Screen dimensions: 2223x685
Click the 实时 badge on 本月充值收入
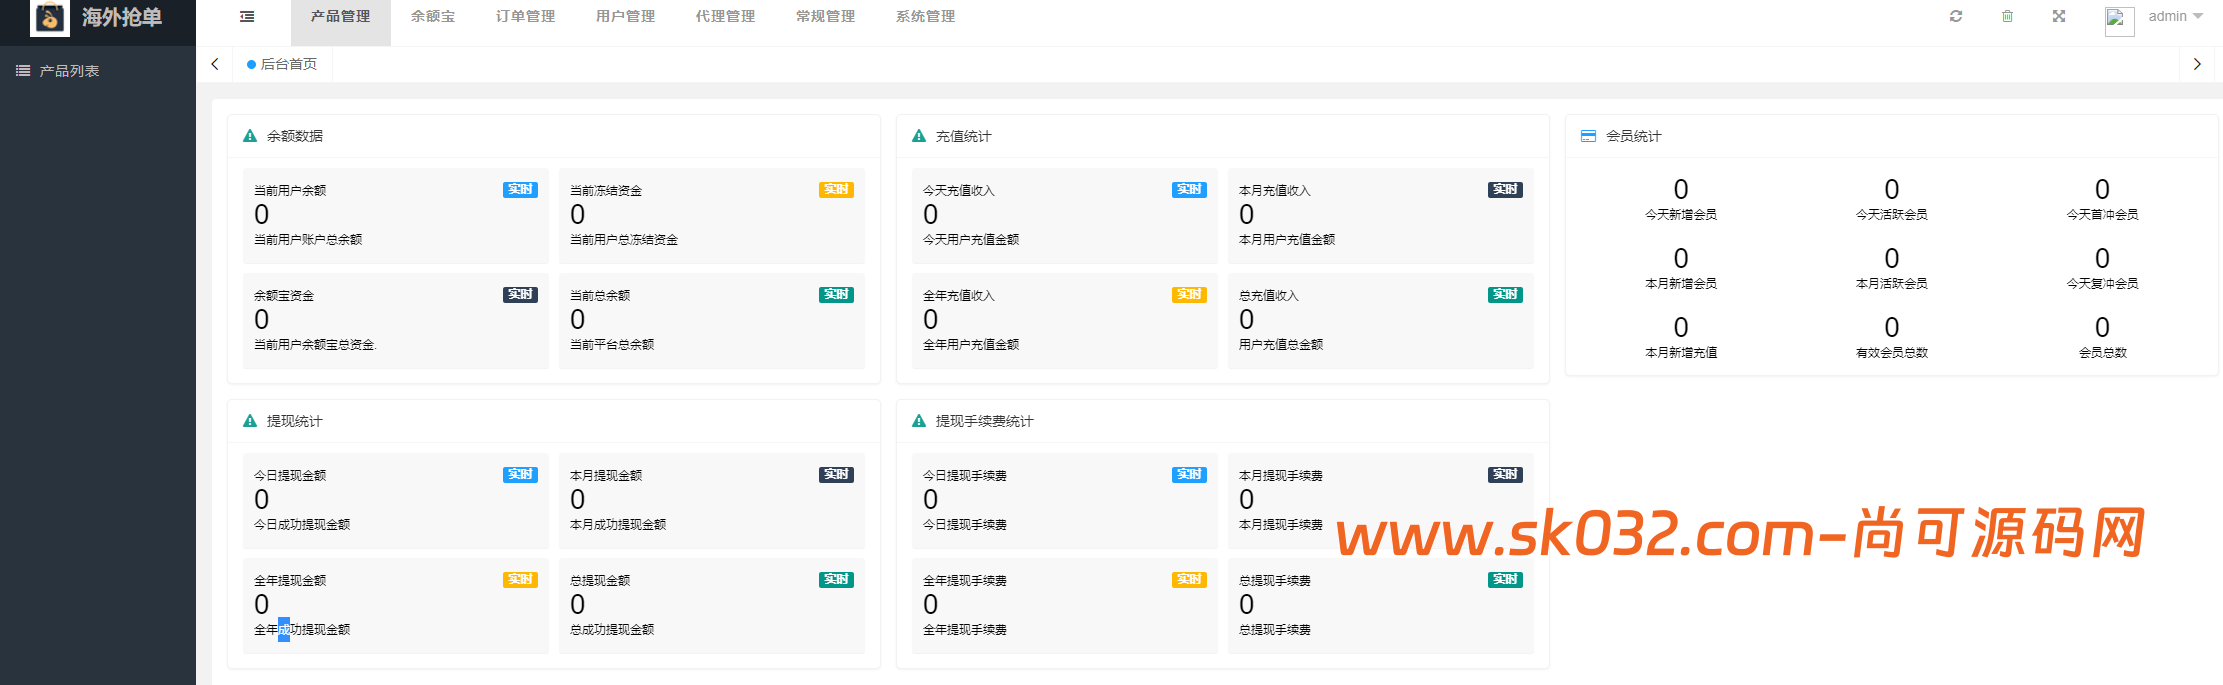[x=1505, y=190]
